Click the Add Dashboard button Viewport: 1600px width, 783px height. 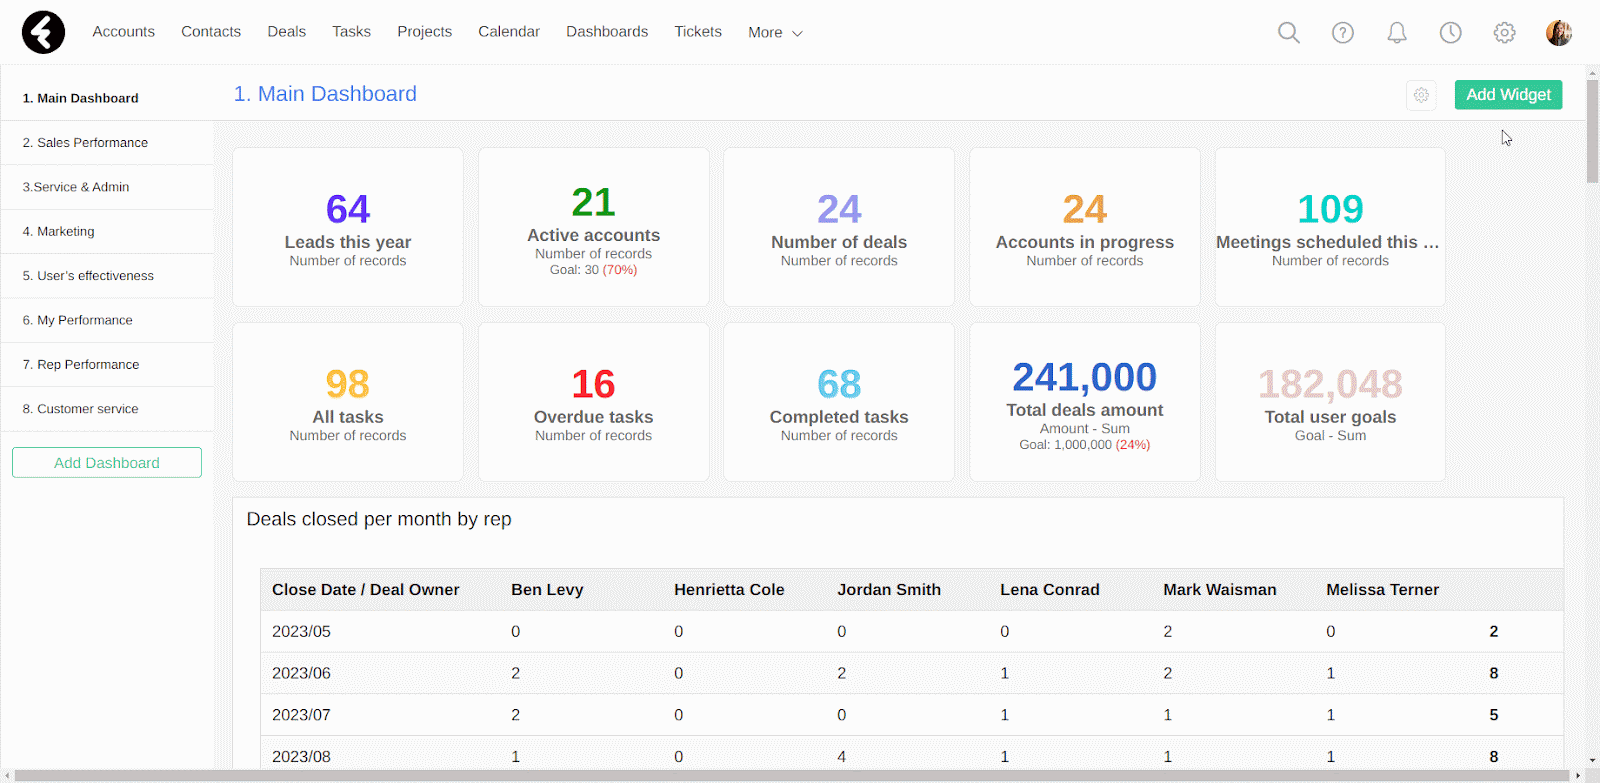click(x=107, y=463)
